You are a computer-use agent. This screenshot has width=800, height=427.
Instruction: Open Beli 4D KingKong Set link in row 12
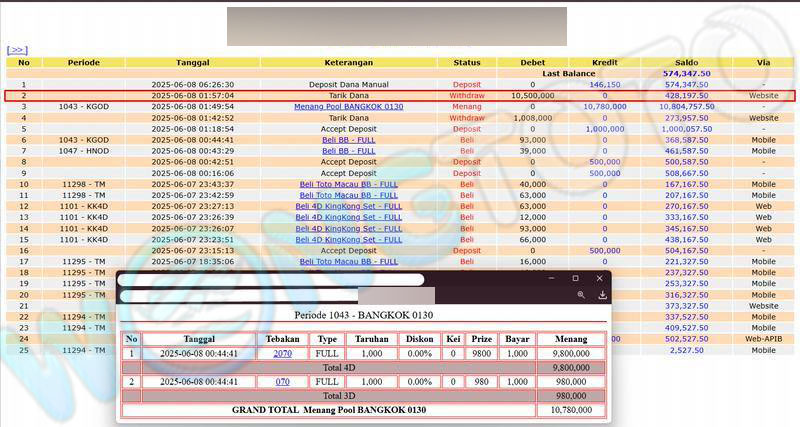coord(348,207)
